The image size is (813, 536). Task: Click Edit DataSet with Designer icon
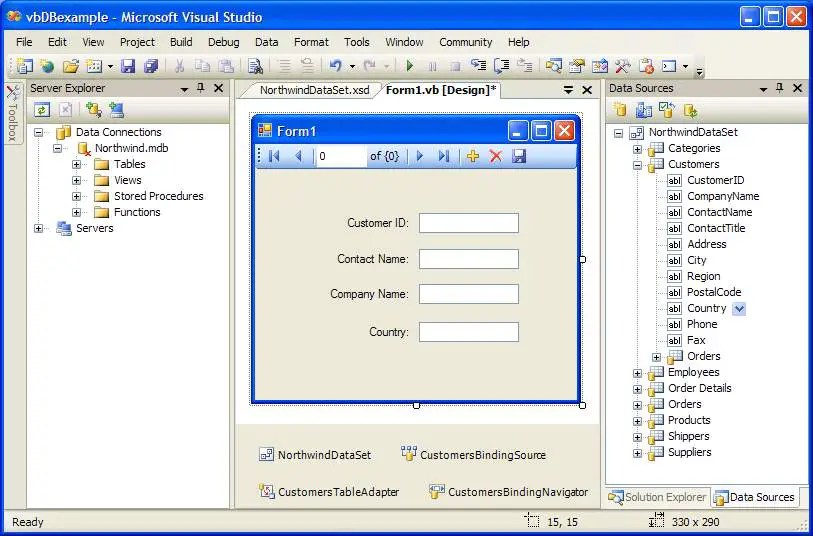(x=643, y=109)
